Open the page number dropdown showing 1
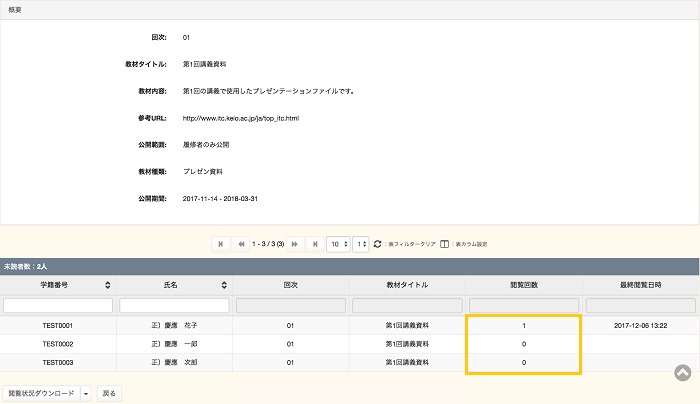 361,243
